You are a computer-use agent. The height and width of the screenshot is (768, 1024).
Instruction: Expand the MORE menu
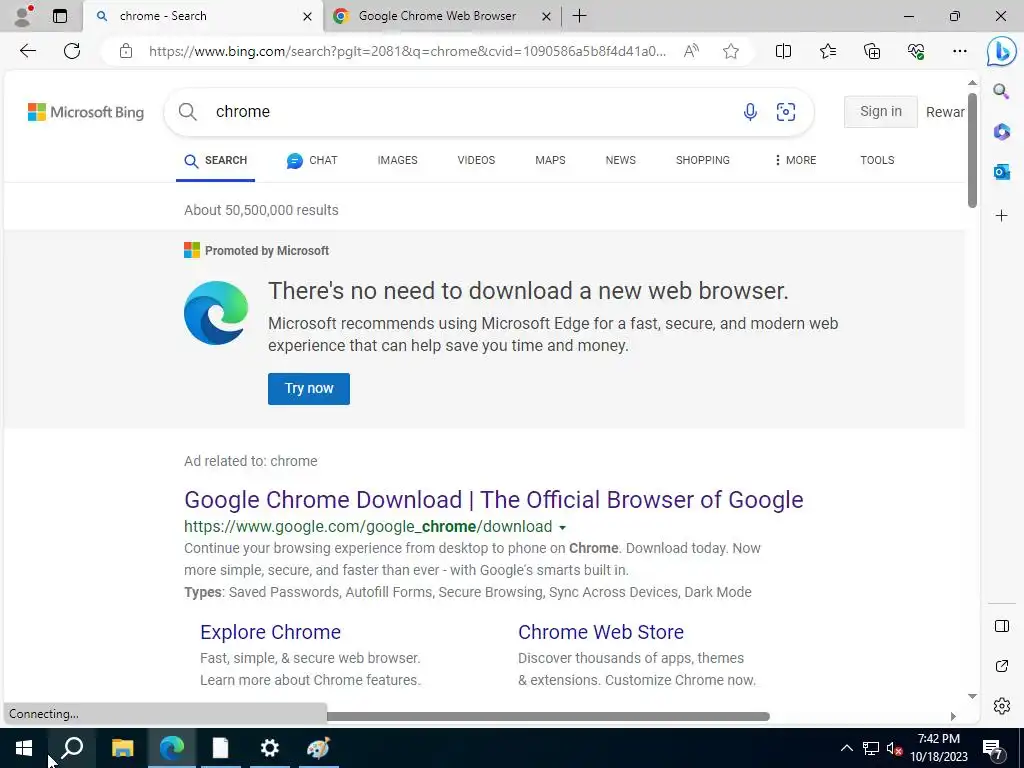pos(795,160)
